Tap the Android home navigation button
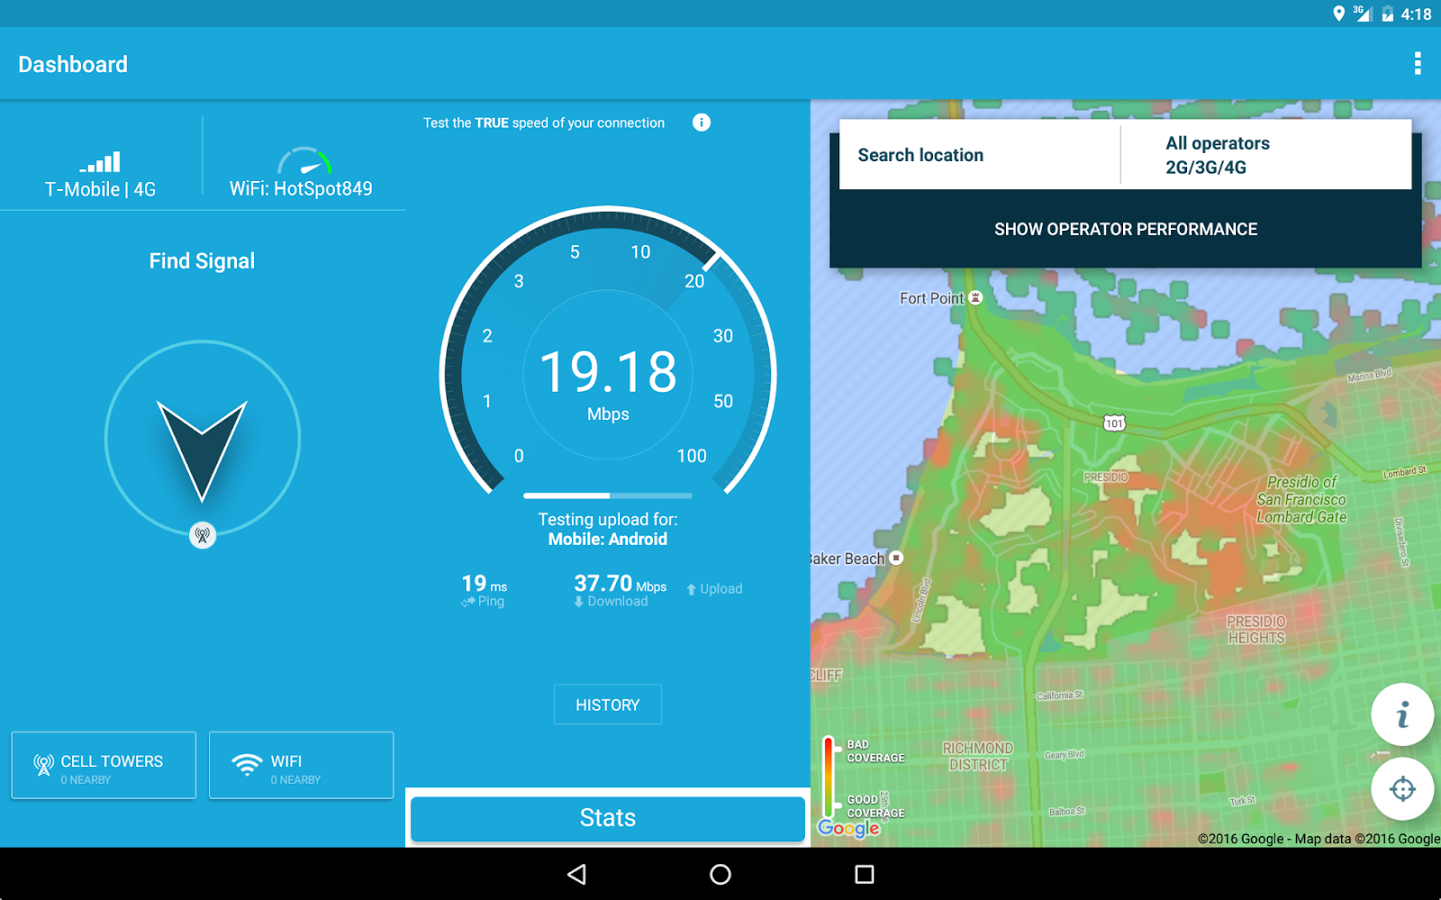Image resolution: width=1441 pixels, height=900 pixels. point(720,874)
